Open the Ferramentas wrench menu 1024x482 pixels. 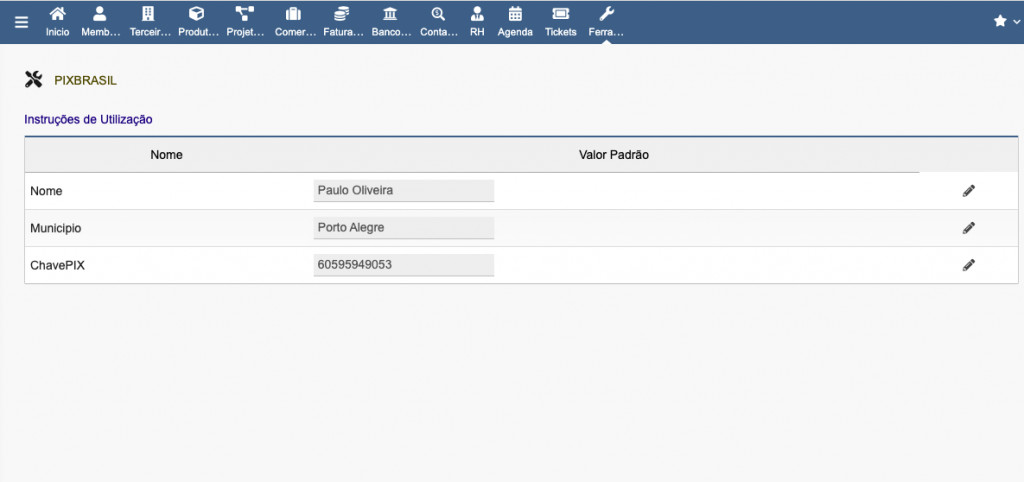(x=606, y=15)
